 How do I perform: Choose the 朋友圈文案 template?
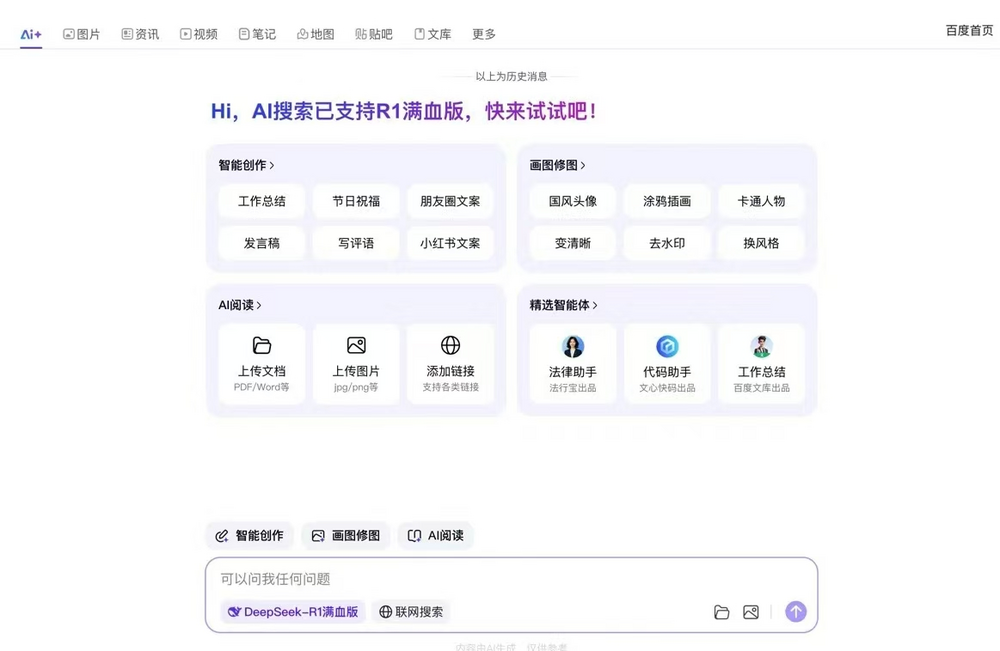pyautogui.click(x=450, y=201)
